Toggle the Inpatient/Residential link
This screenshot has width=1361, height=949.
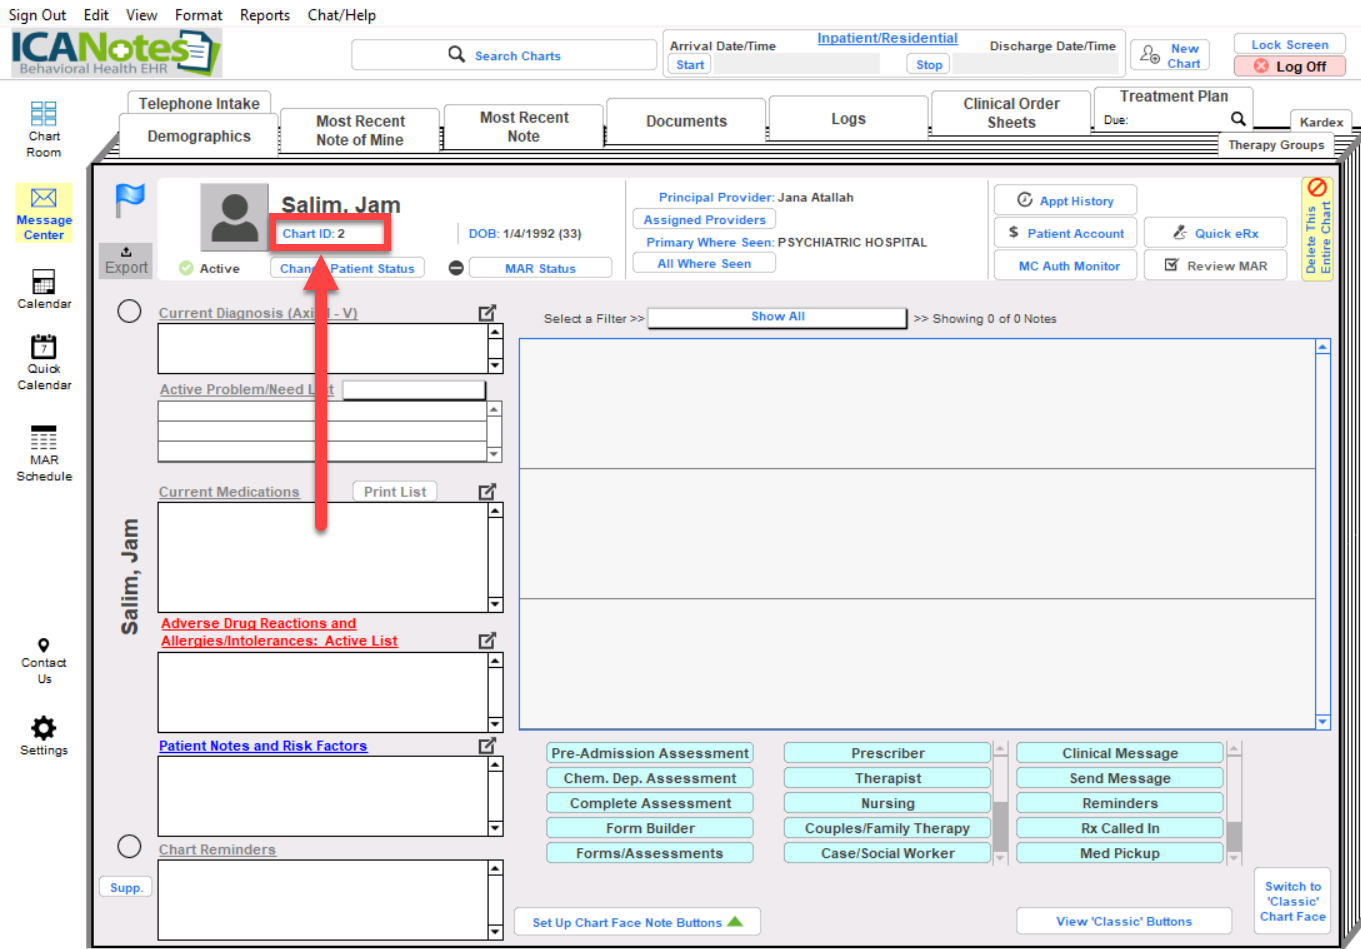(887, 39)
